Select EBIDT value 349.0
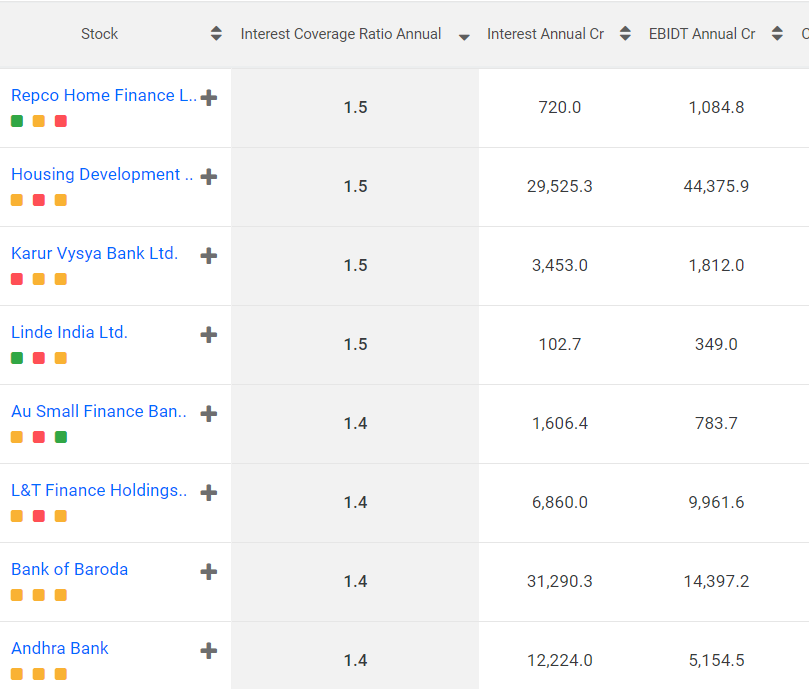This screenshot has width=809, height=689. click(x=716, y=344)
